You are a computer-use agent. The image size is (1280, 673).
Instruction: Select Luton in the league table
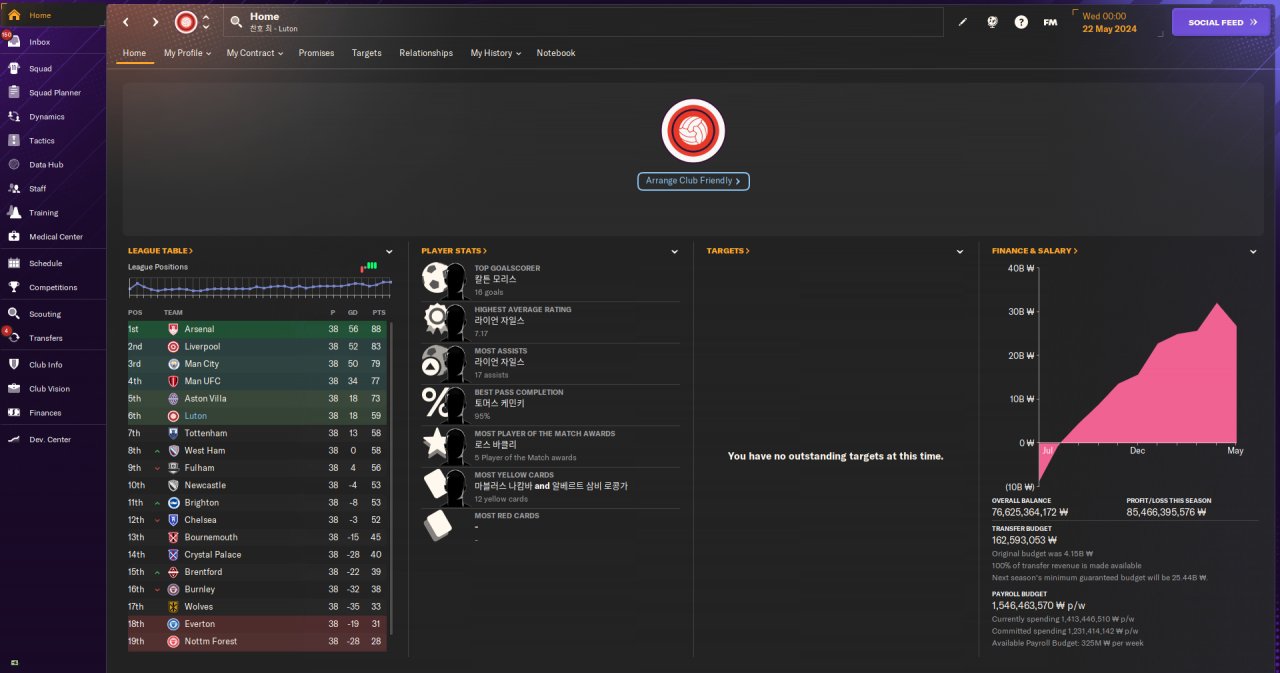point(258,416)
